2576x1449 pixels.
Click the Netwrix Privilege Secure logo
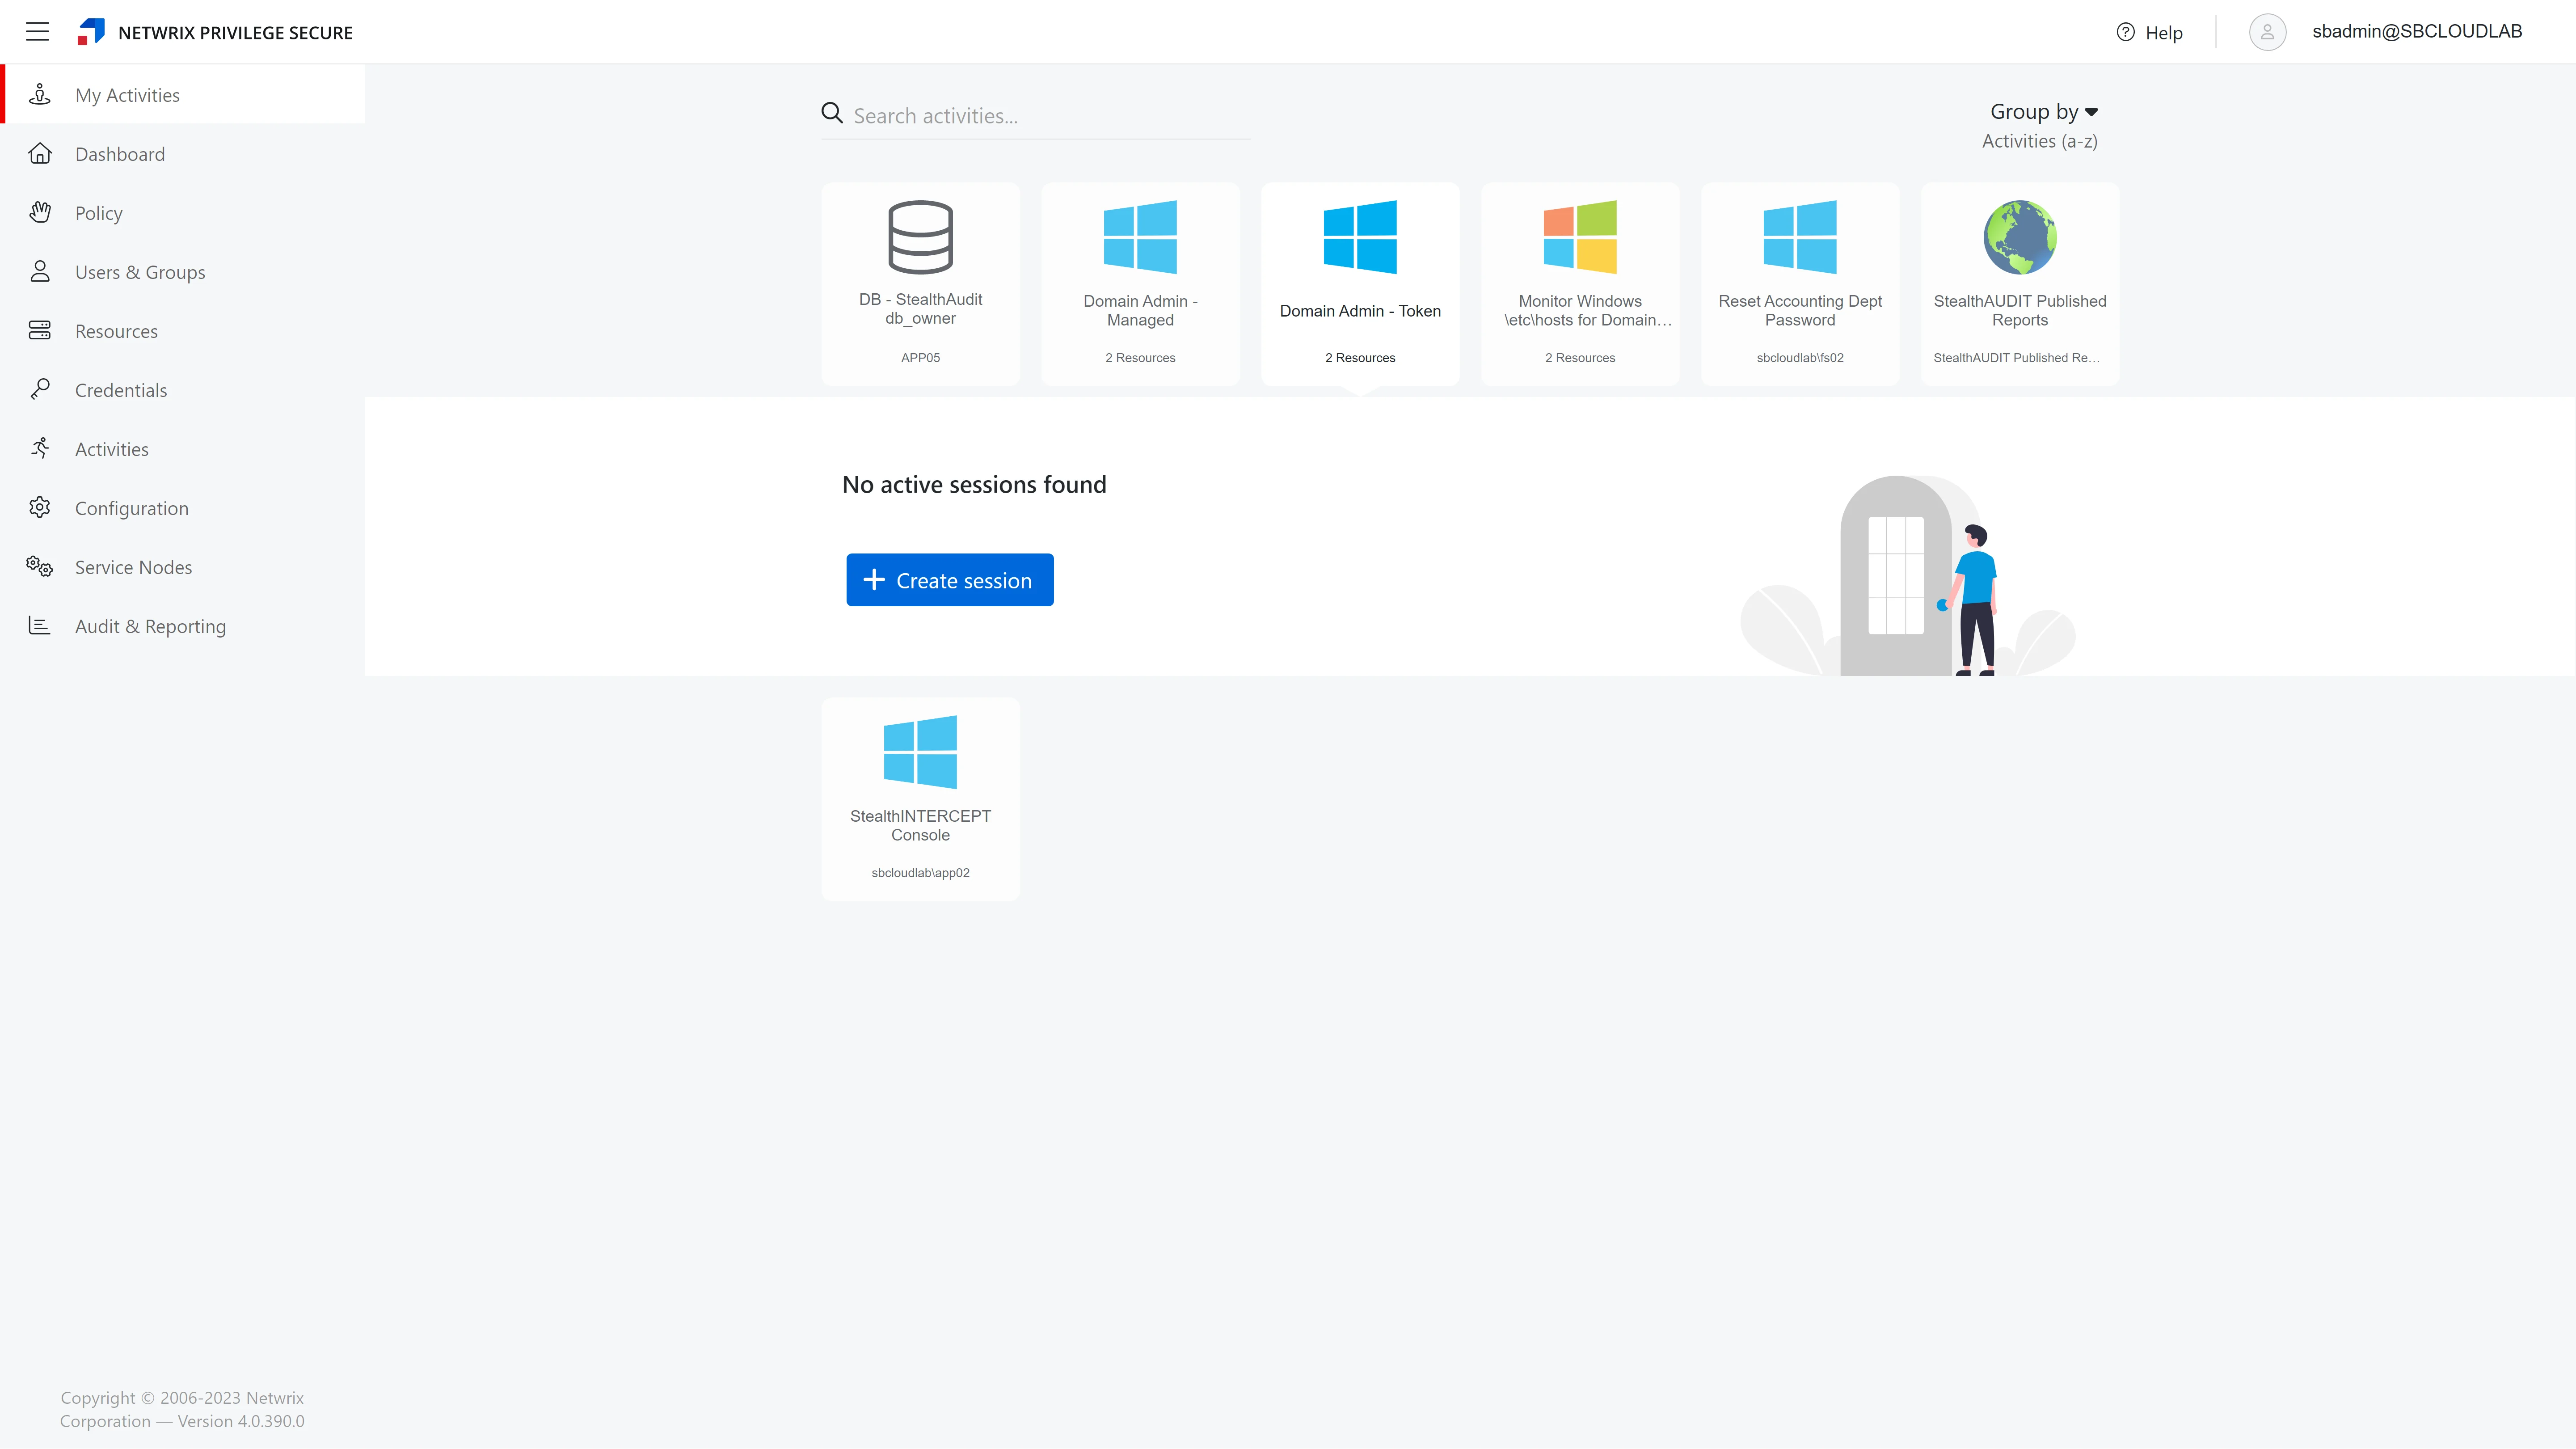91,32
